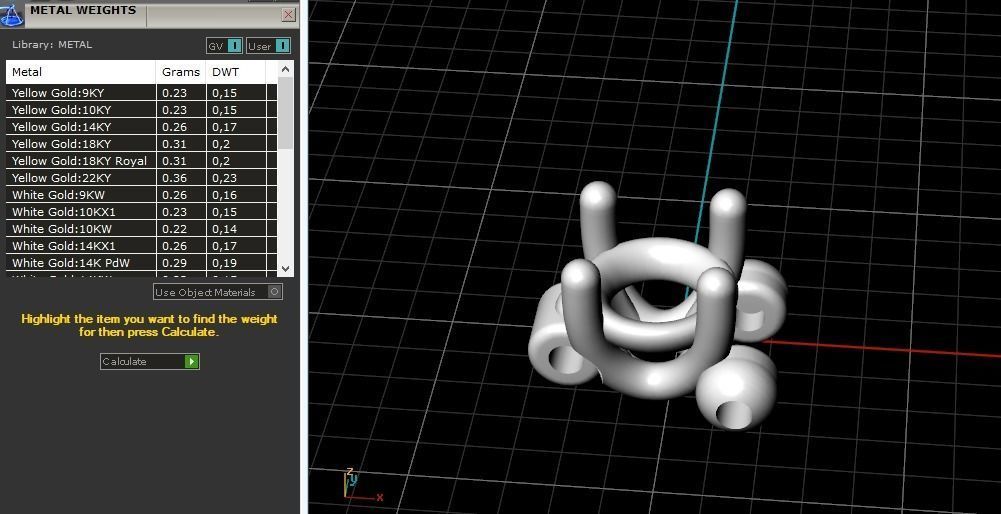The image size is (1001, 514).
Task: Select the White Gold:9KW row
Action: pyautogui.click(x=142, y=195)
